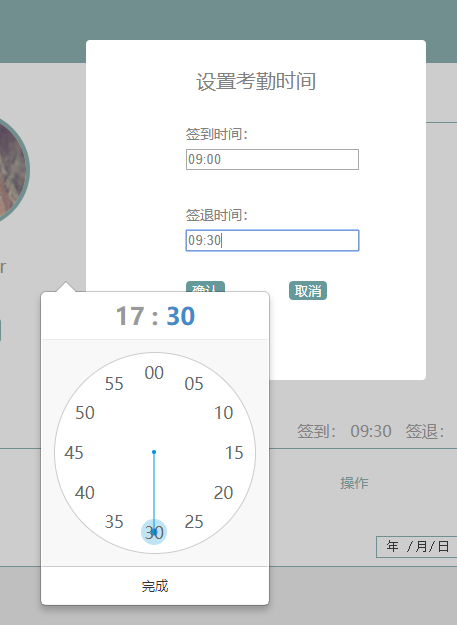Screen dimensions: 457x625
Task: Click the 签到: 09:30 time text
Action: (x=345, y=431)
